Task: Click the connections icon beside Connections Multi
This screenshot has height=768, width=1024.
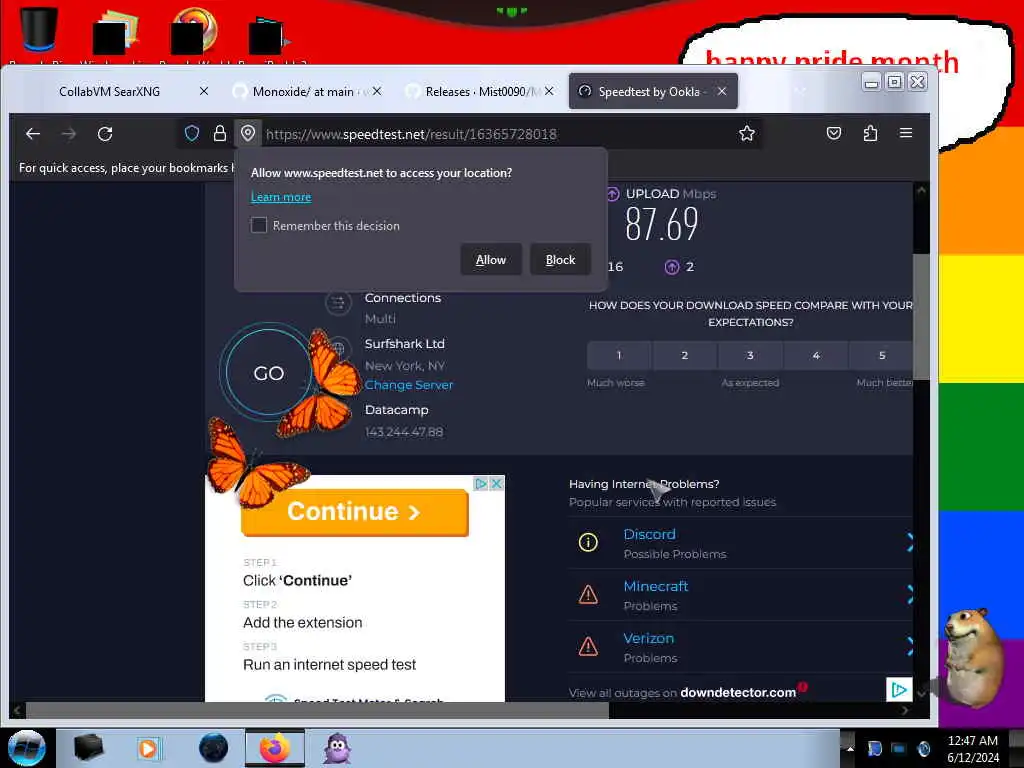Action: [338, 303]
